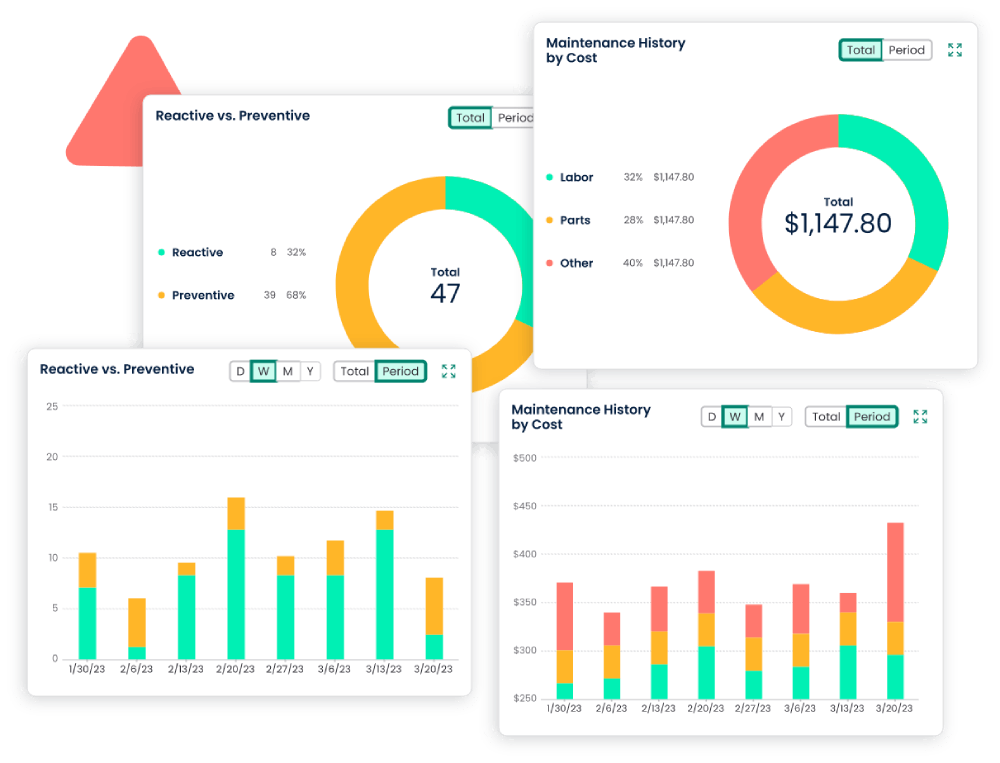Switch Reactive vs. Preventive donut to Period view
1000x763 pixels.
[517, 117]
